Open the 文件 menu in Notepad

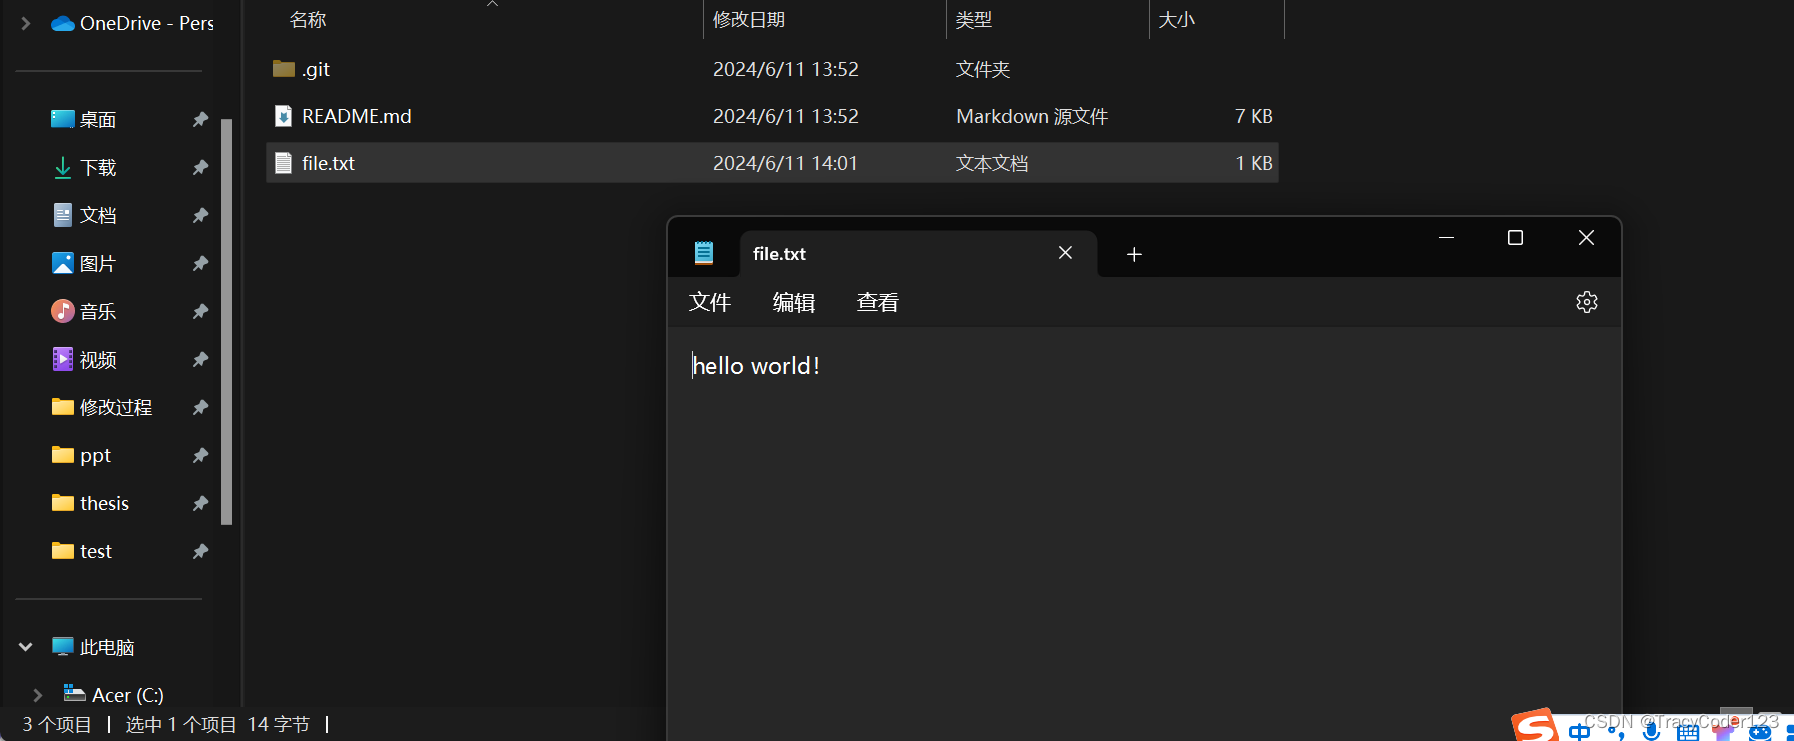click(710, 302)
